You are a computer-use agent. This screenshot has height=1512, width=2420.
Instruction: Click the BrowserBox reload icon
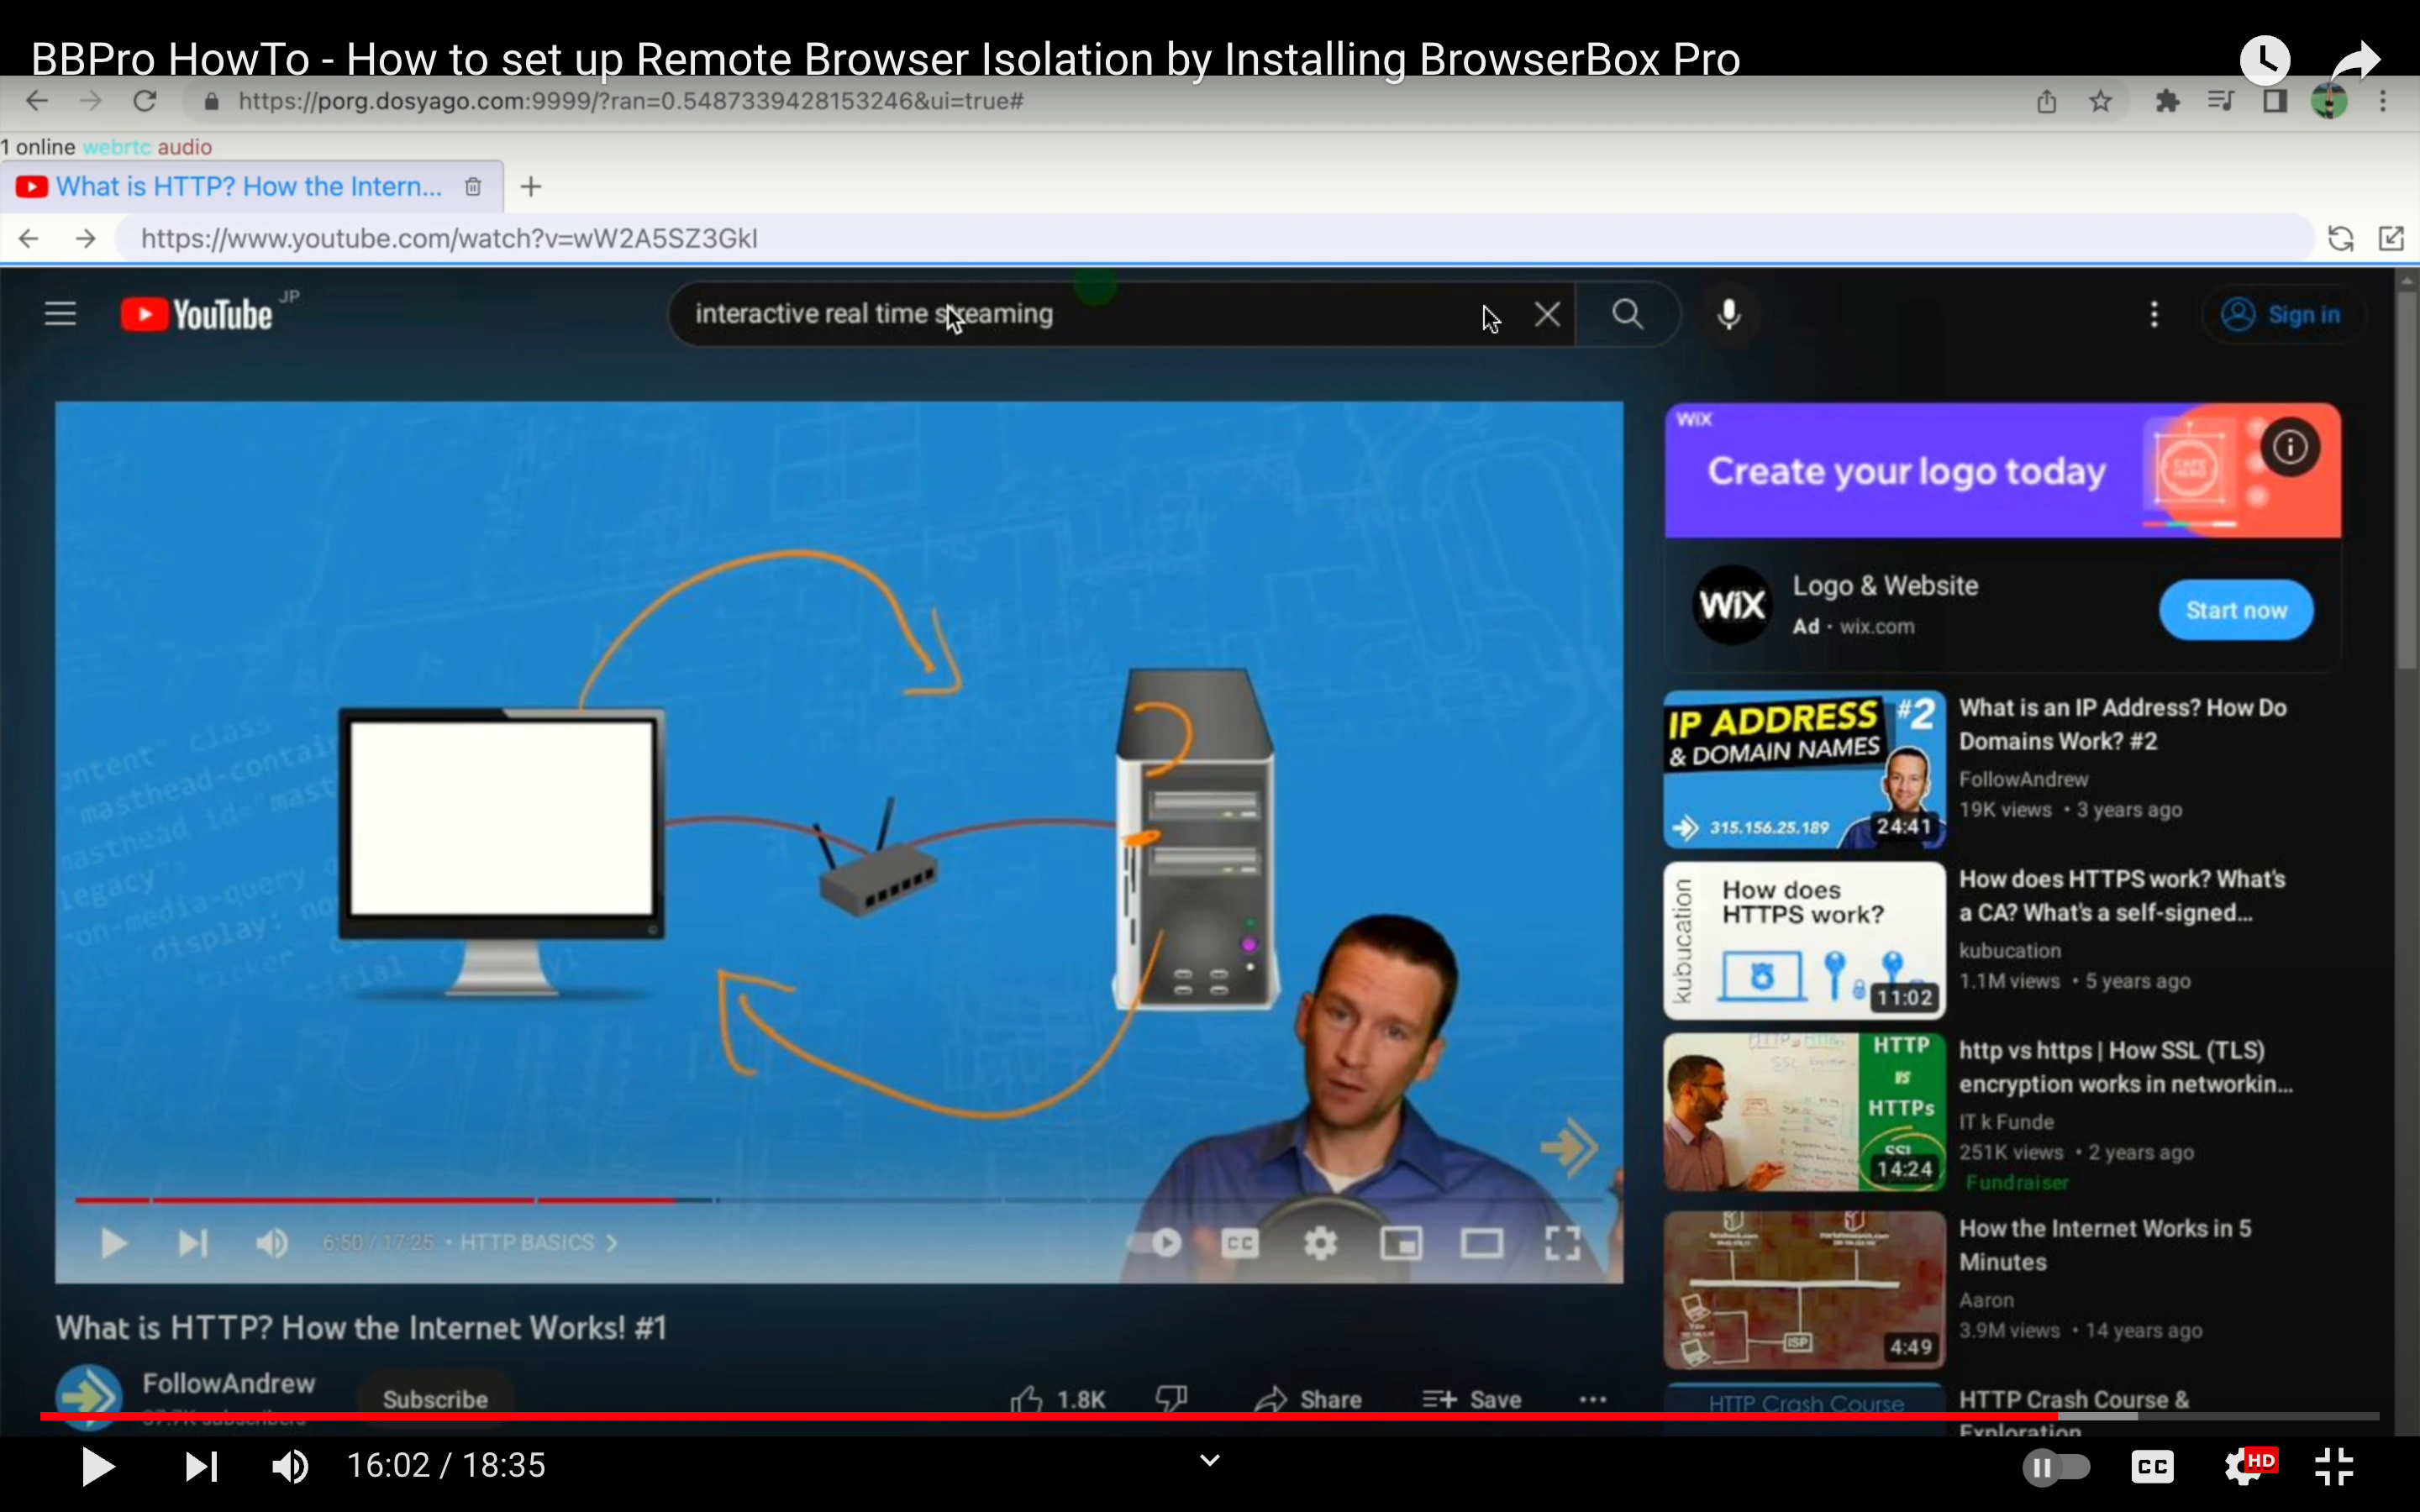click(x=2340, y=239)
